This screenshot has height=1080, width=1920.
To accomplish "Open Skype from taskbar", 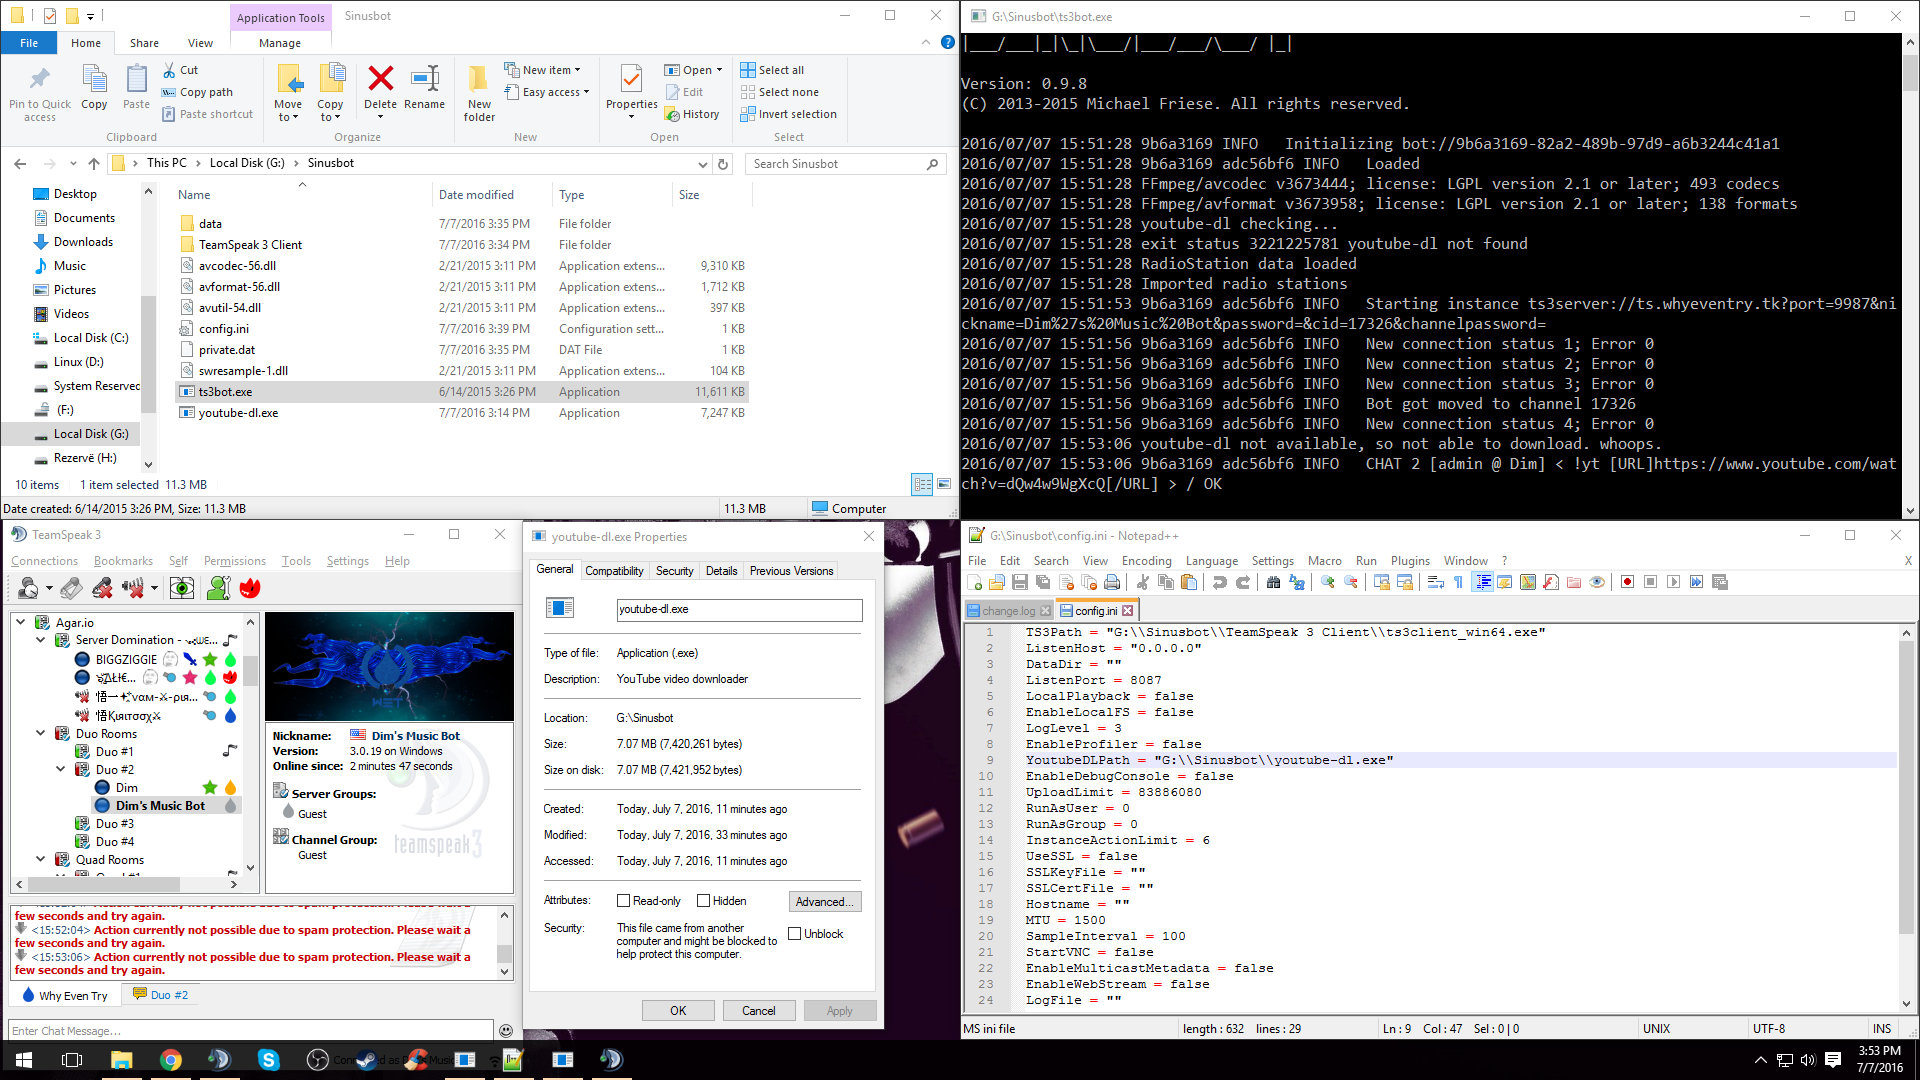I will (x=268, y=1060).
